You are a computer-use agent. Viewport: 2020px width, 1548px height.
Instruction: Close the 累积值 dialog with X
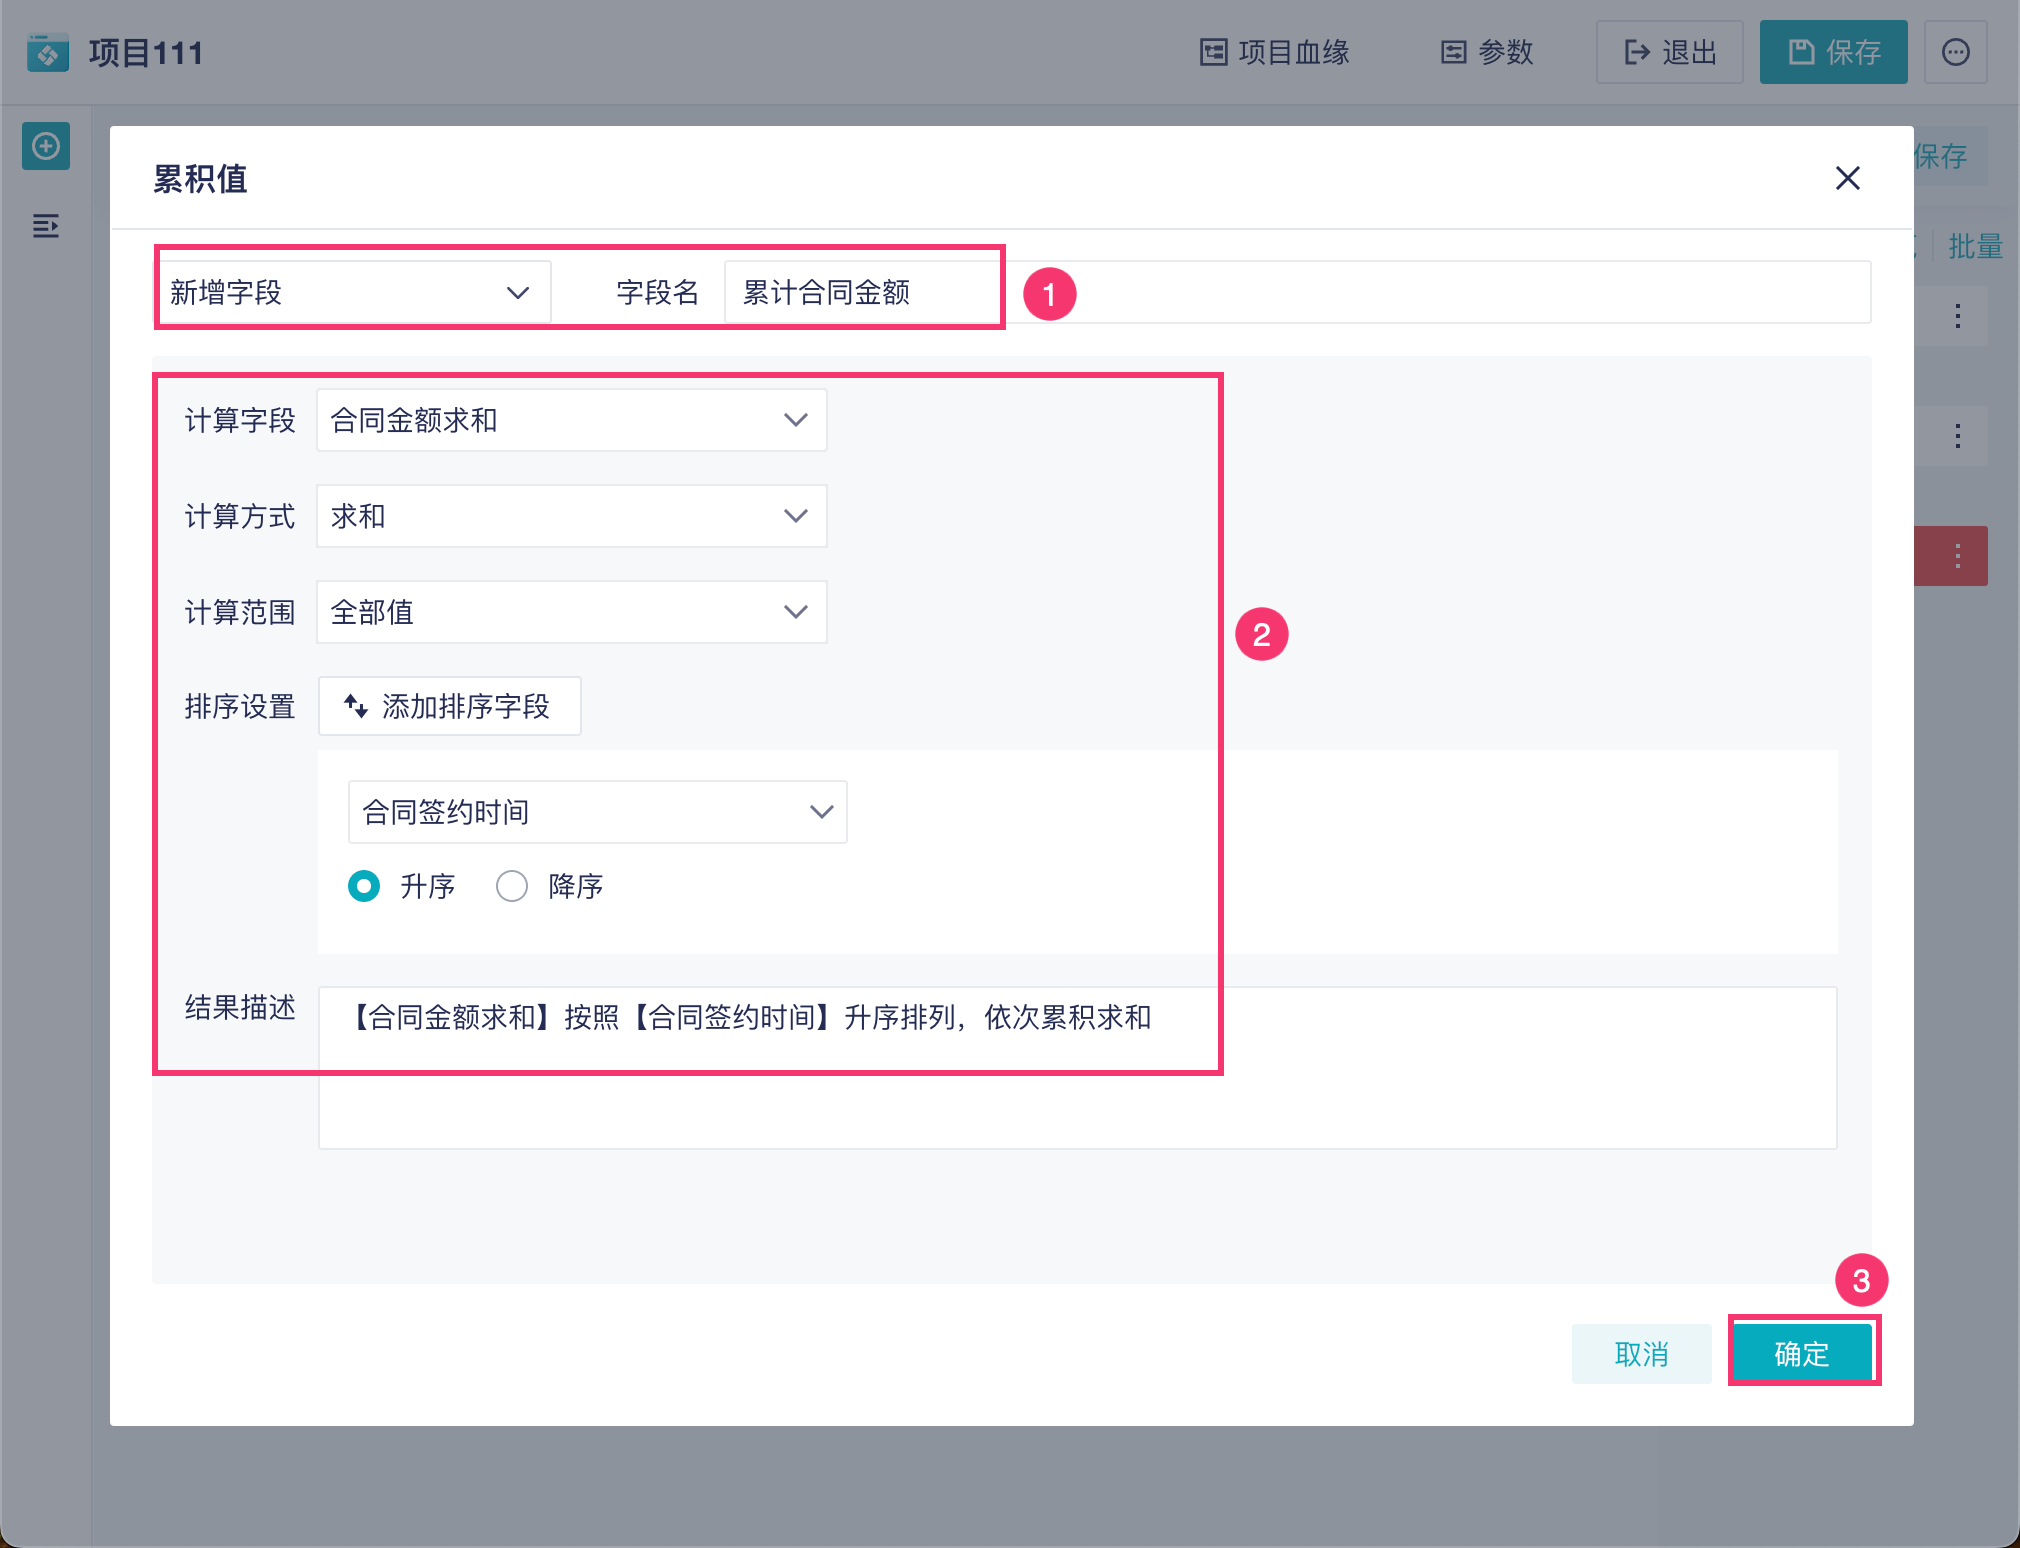pos(1847,179)
